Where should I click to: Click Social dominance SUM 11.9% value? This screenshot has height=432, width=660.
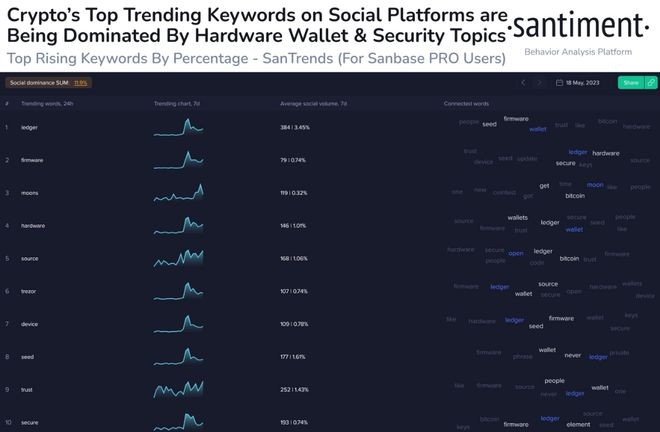[81, 82]
